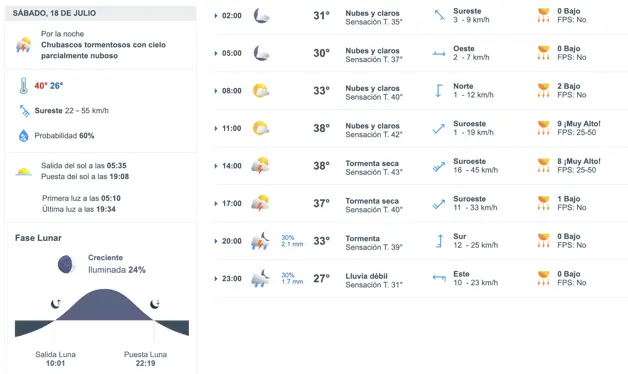Expand the 20:00 forecast row arrow
This screenshot has width=628, height=374.
tap(216, 241)
